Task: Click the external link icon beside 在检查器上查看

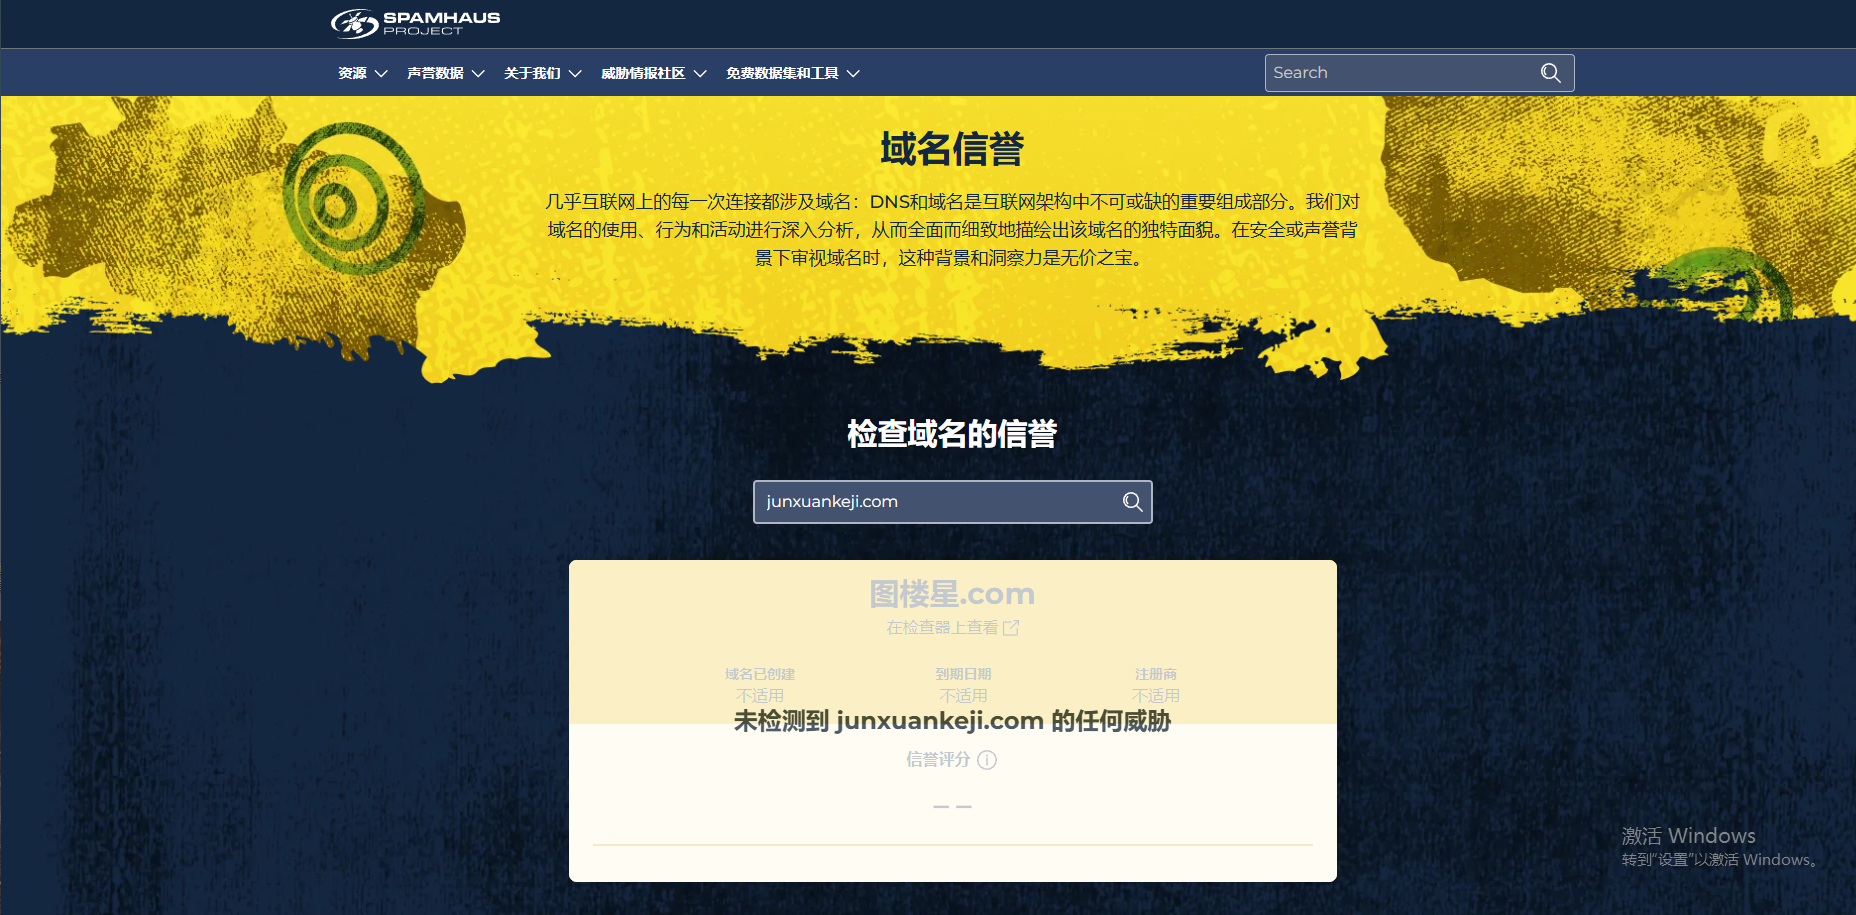Action: click(x=1011, y=628)
